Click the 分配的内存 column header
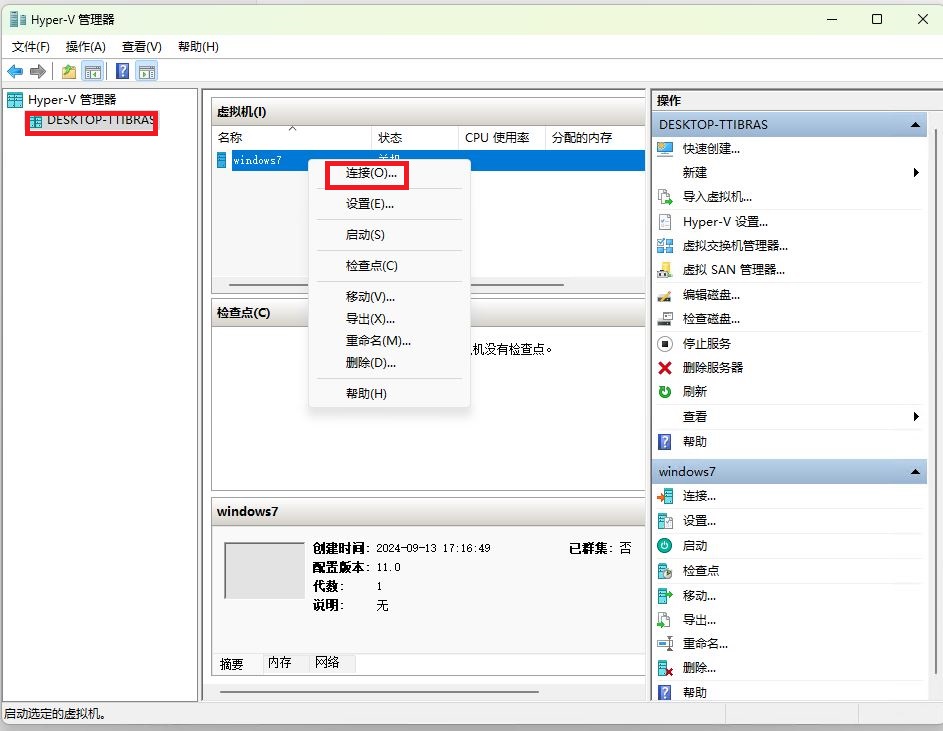 coord(595,138)
